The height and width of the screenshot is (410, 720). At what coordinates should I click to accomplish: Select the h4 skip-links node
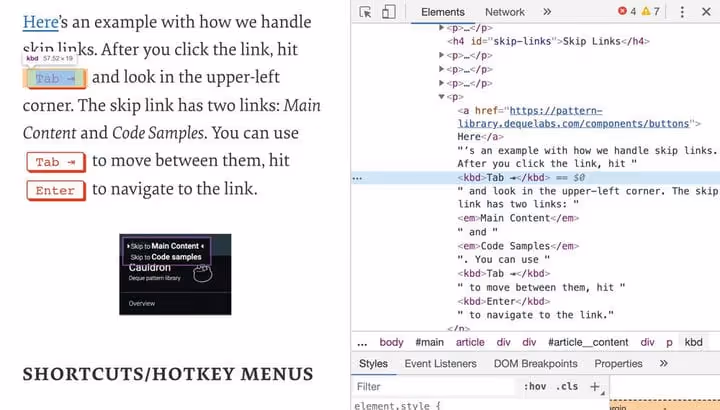(549, 41)
